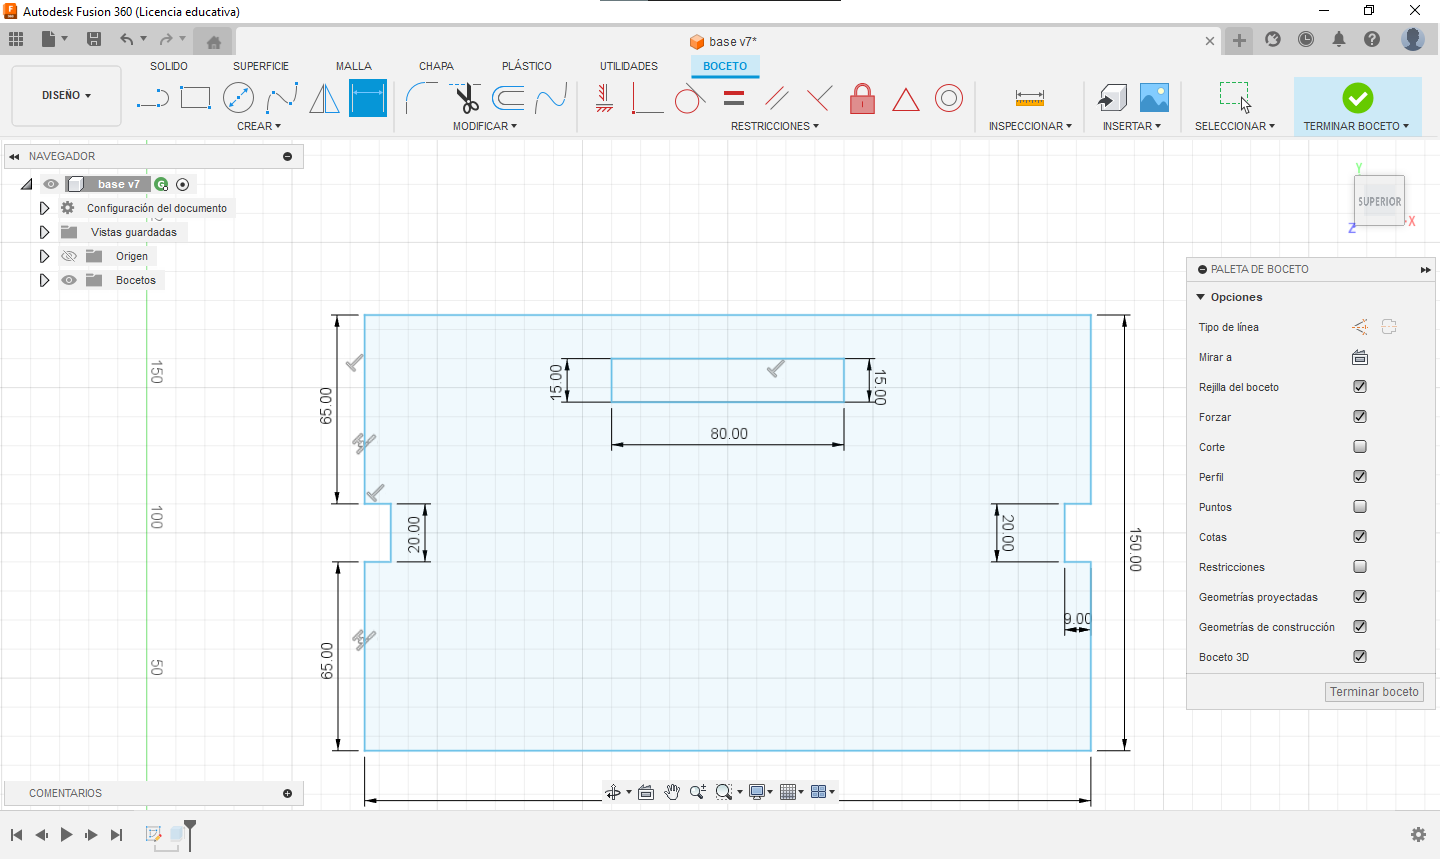Open the CHAPA tab
Viewport: 1440px width, 859px height.
pos(436,66)
